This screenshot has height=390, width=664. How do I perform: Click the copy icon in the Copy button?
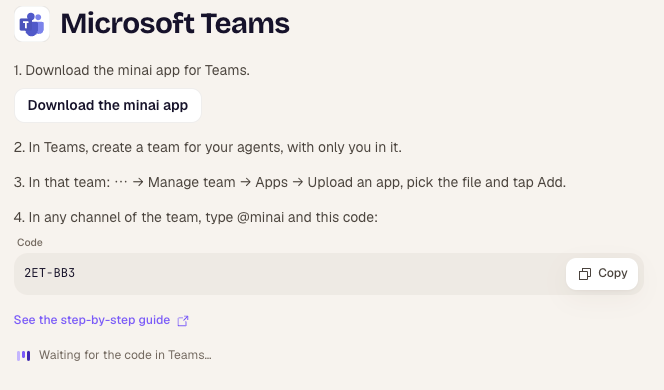pos(585,274)
